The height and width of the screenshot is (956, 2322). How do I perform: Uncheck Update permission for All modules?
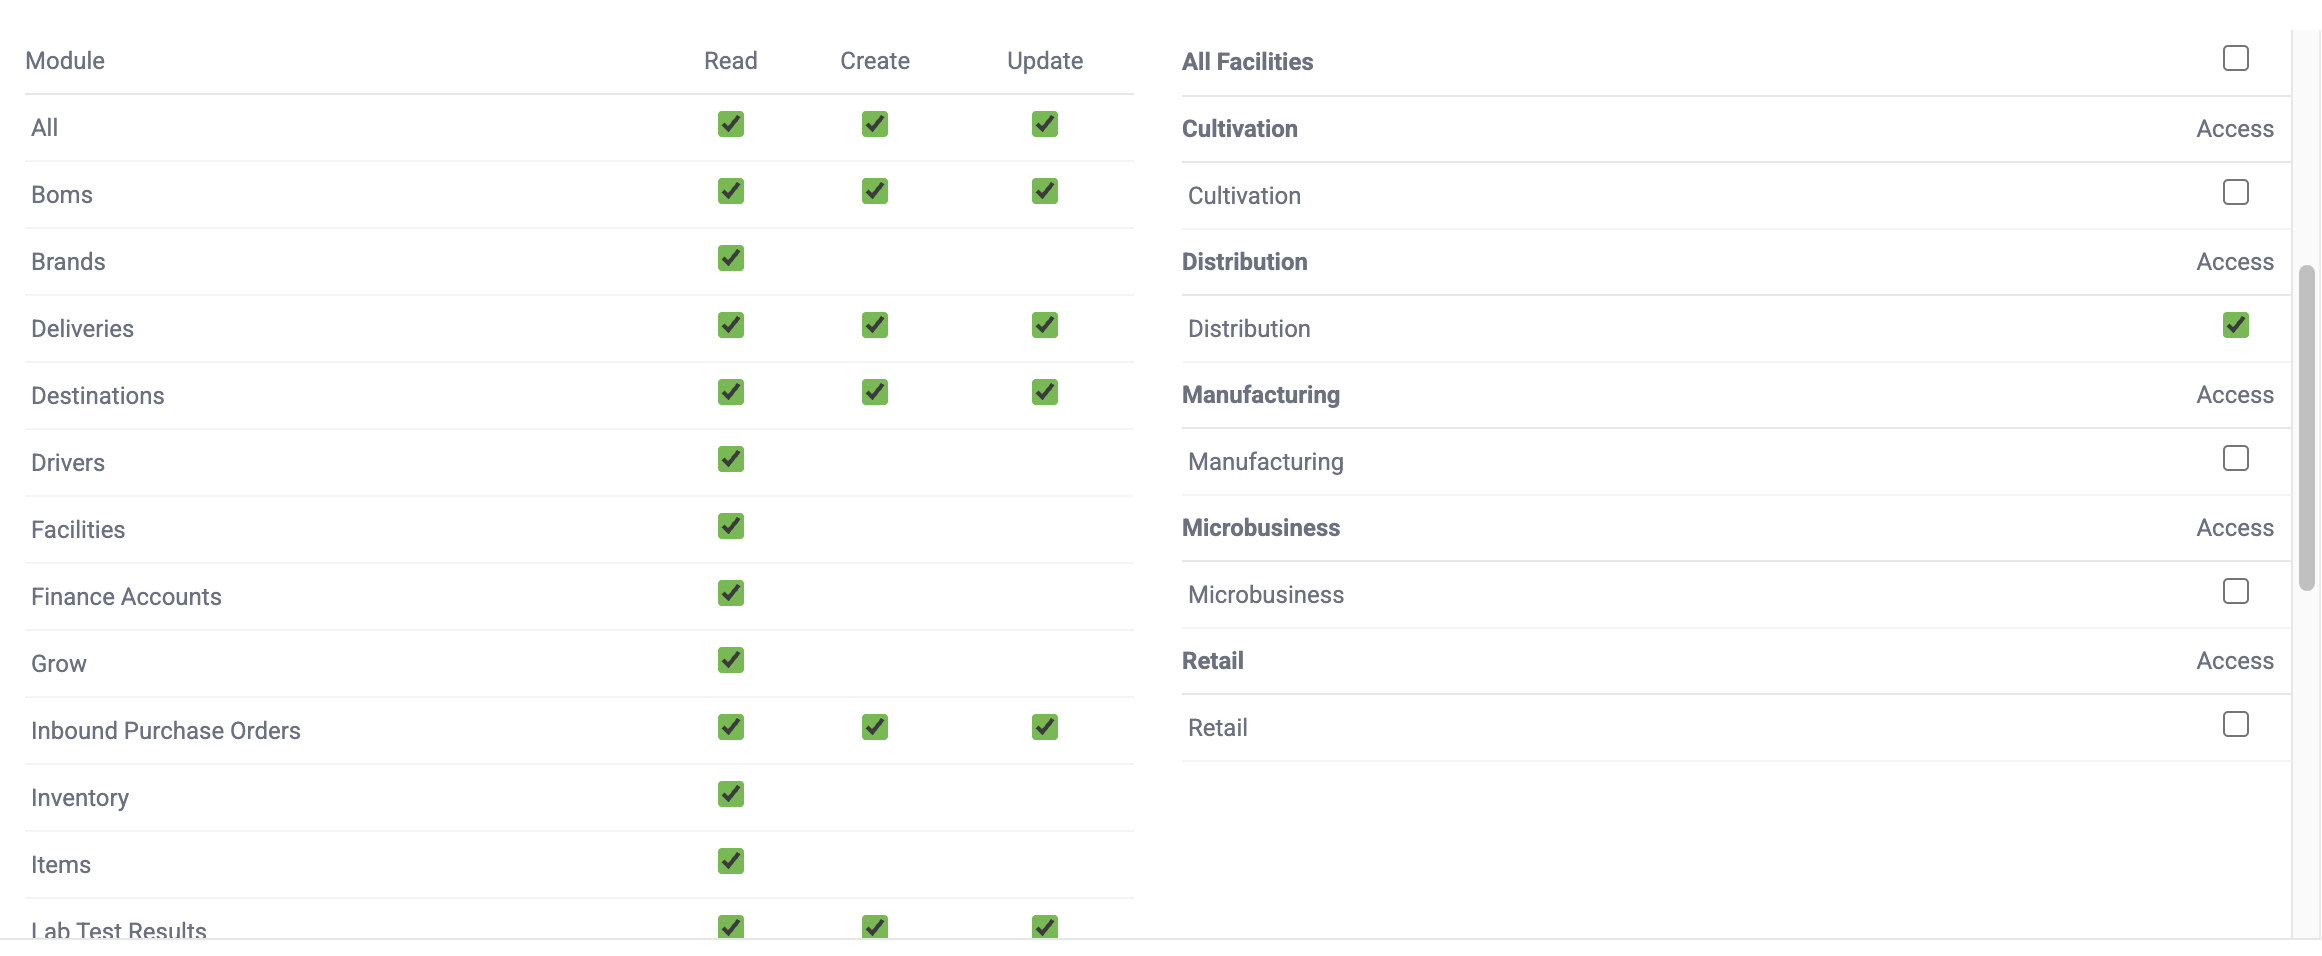tap(1045, 124)
